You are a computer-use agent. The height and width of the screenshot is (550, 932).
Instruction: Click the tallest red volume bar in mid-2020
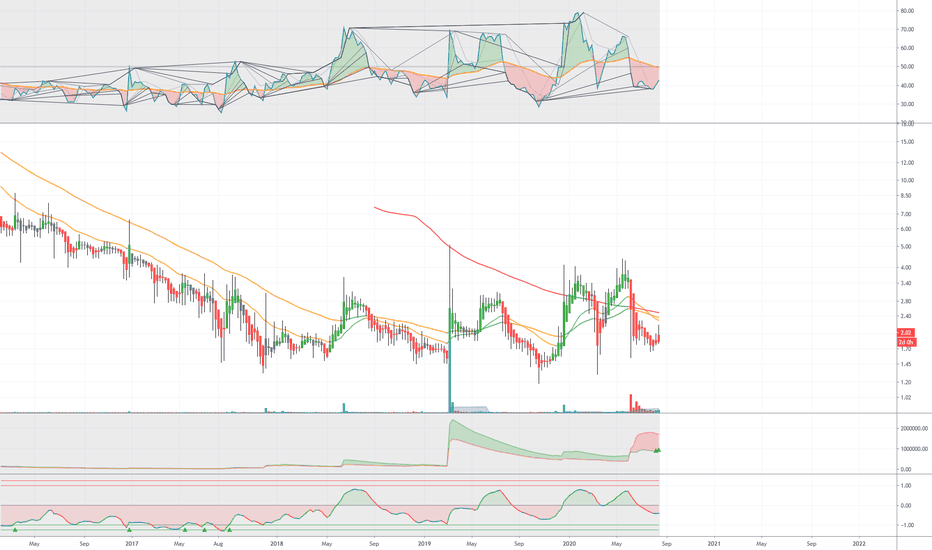(x=631, y=403)
